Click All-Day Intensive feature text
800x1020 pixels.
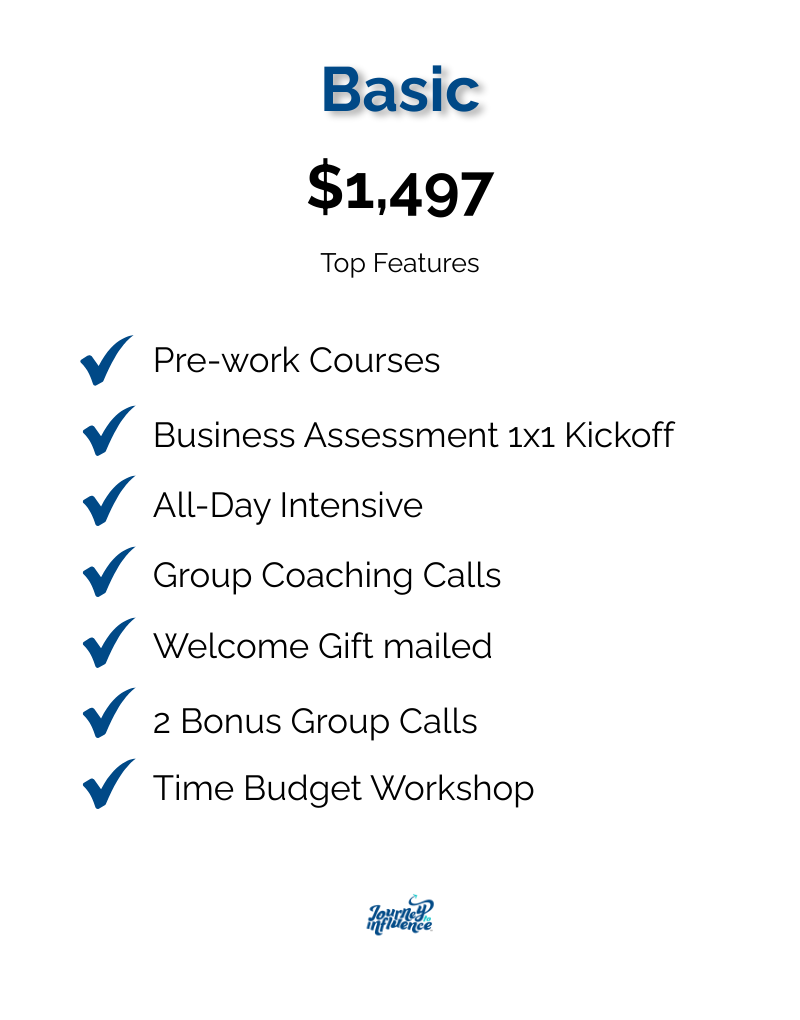click(x=288, y=505)
